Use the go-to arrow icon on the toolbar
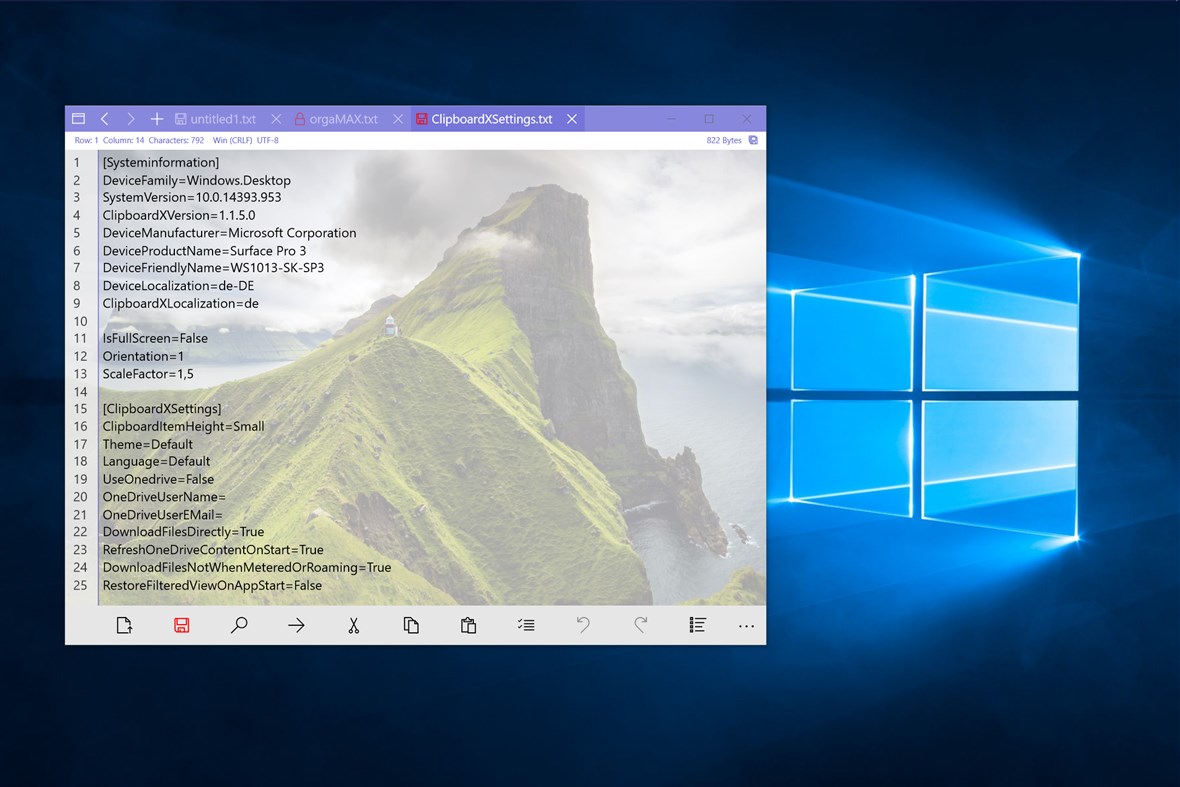This screenshot has width=1180, height=787. pyautogui.click(x=296, y=624)
